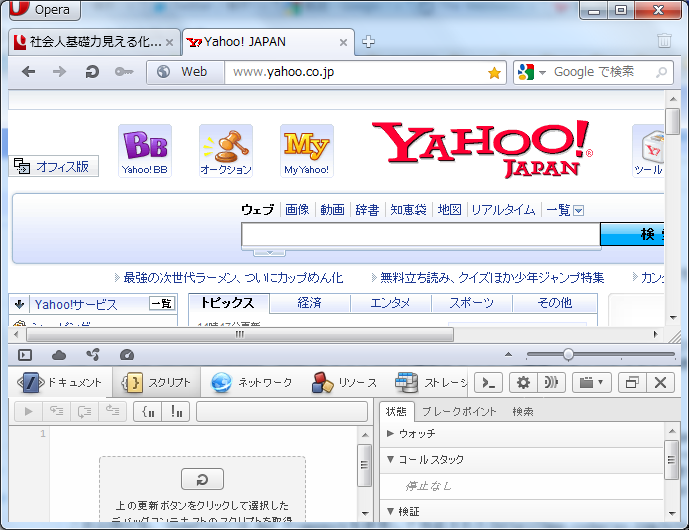Switch to the 社会人基礎力見える化 tab
The image size is (689, 530).
(x=94, y=42)
